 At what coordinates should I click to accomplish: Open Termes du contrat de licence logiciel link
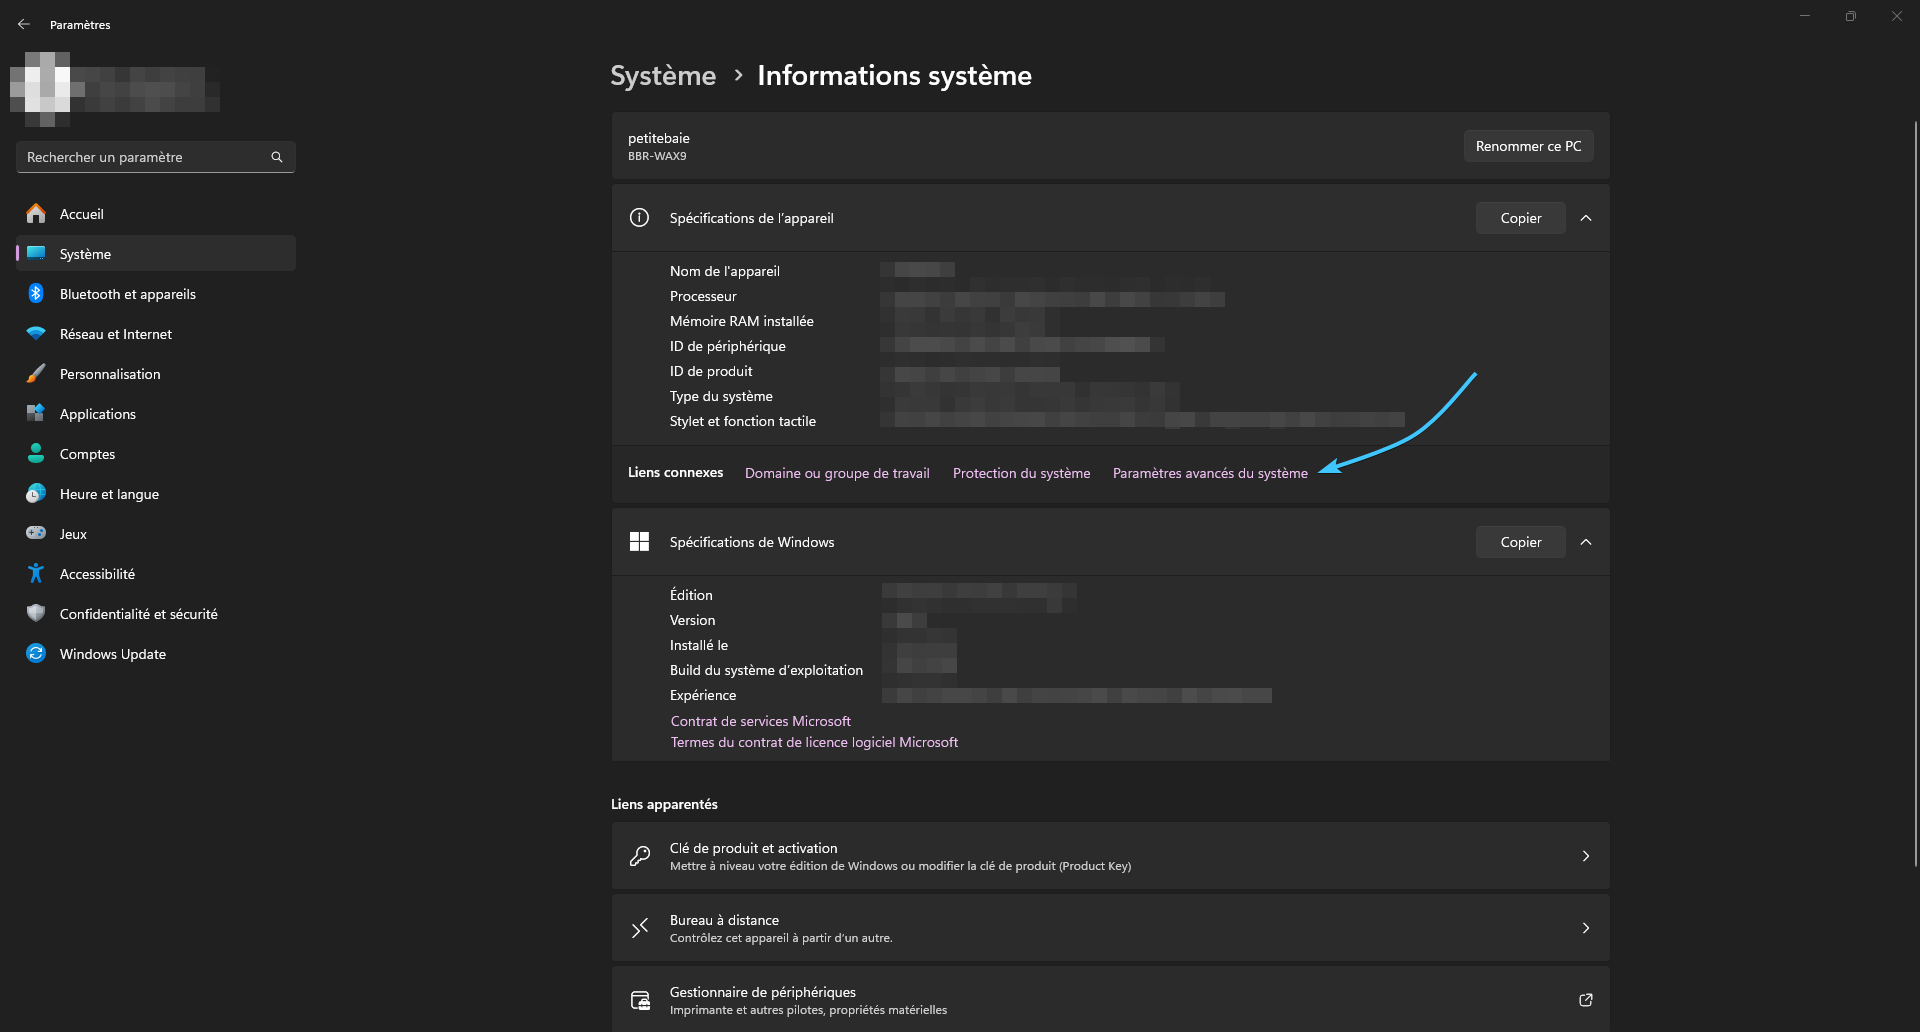pyautogui.click(x=814, y=742)
